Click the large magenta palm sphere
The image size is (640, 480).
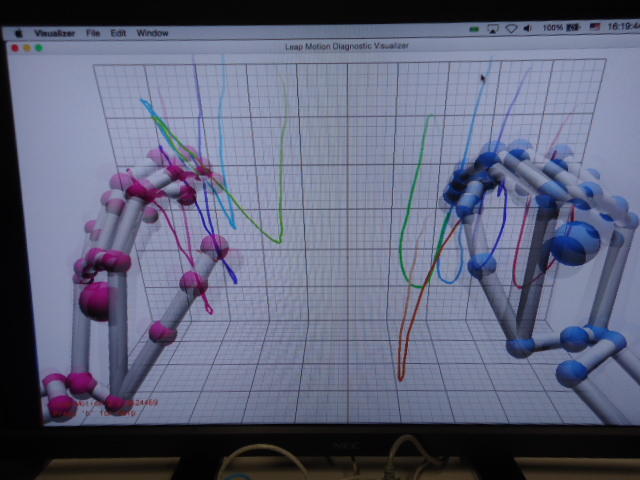95,301
